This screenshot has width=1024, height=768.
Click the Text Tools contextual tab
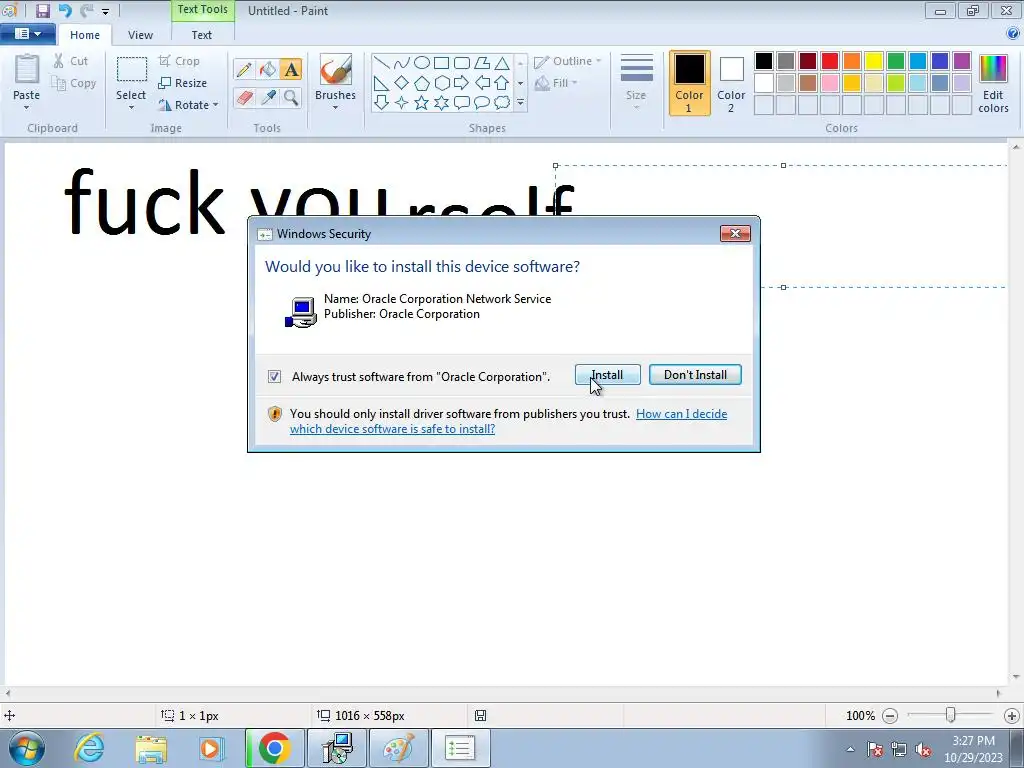pos(202,10)
